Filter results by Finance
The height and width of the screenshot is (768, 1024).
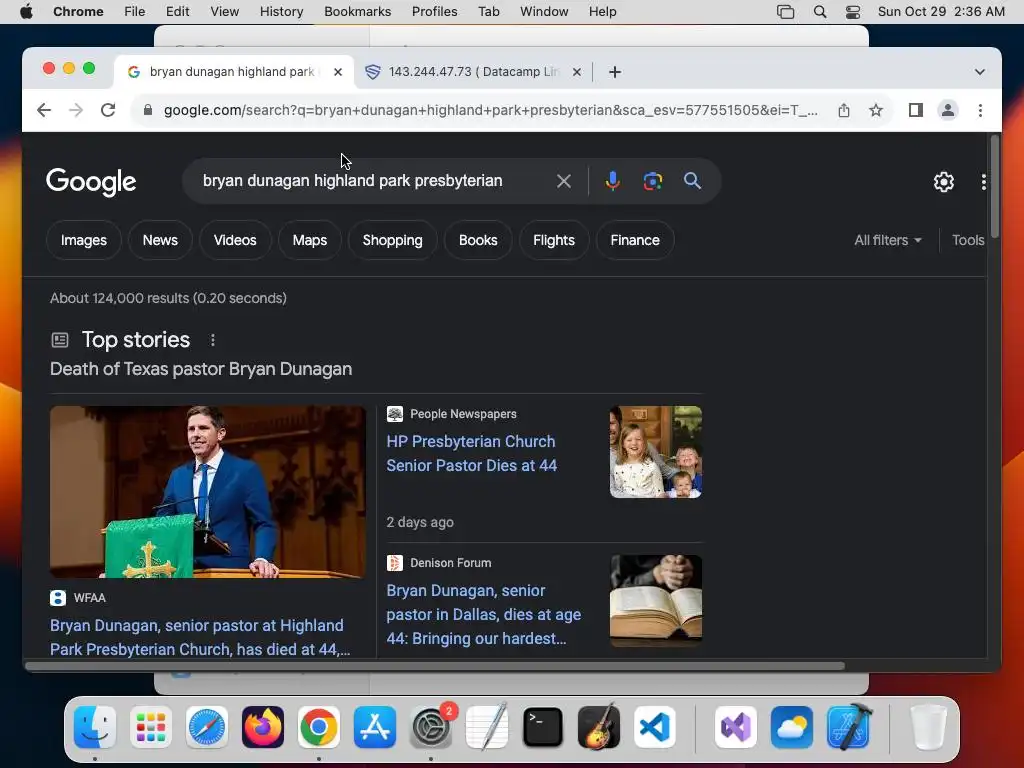click(x=635, y=240)
